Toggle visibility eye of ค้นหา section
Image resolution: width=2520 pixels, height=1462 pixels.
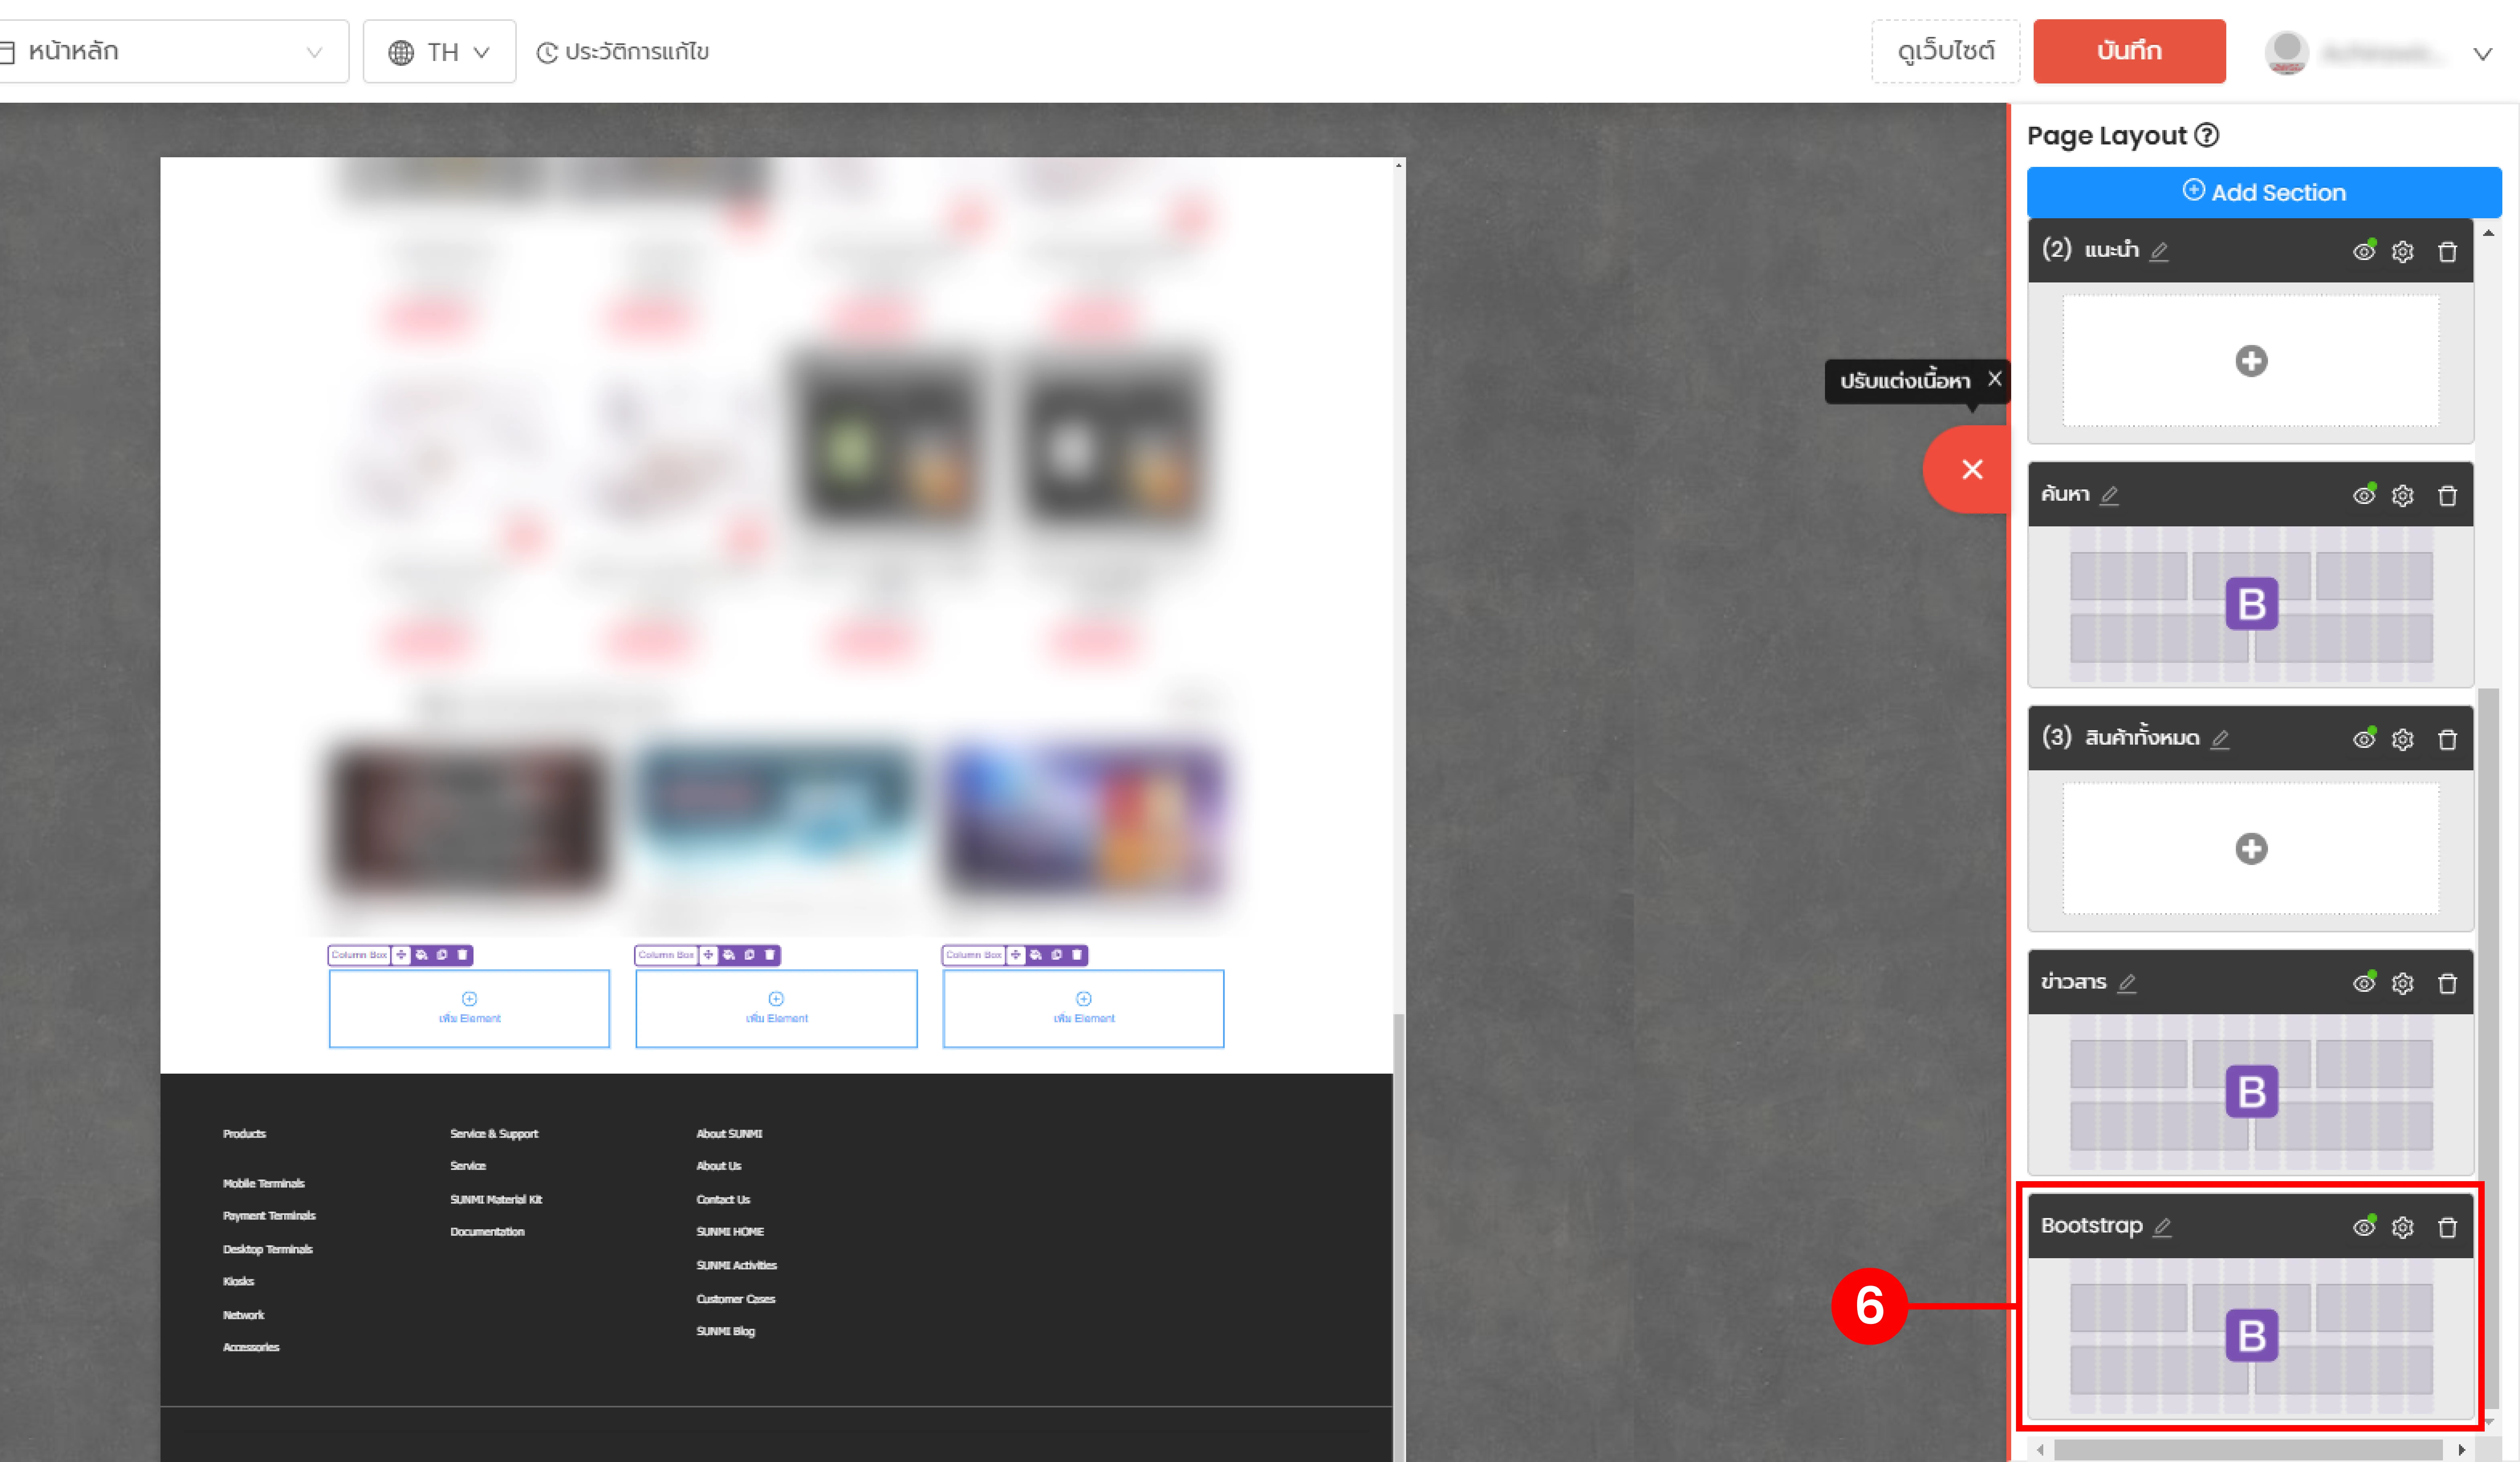click(2363, 495)
